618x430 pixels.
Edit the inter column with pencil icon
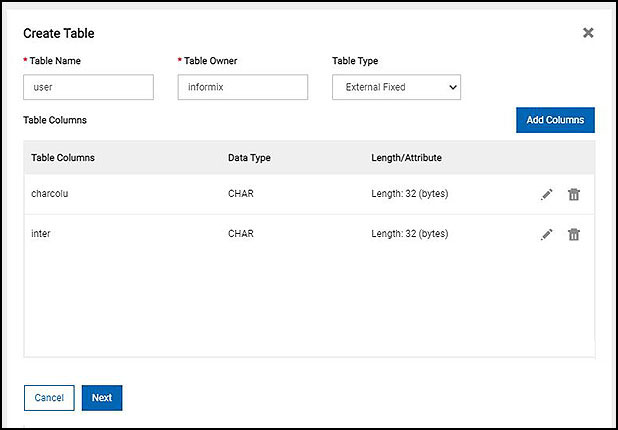pyautogui.click(x=547, y=234)
